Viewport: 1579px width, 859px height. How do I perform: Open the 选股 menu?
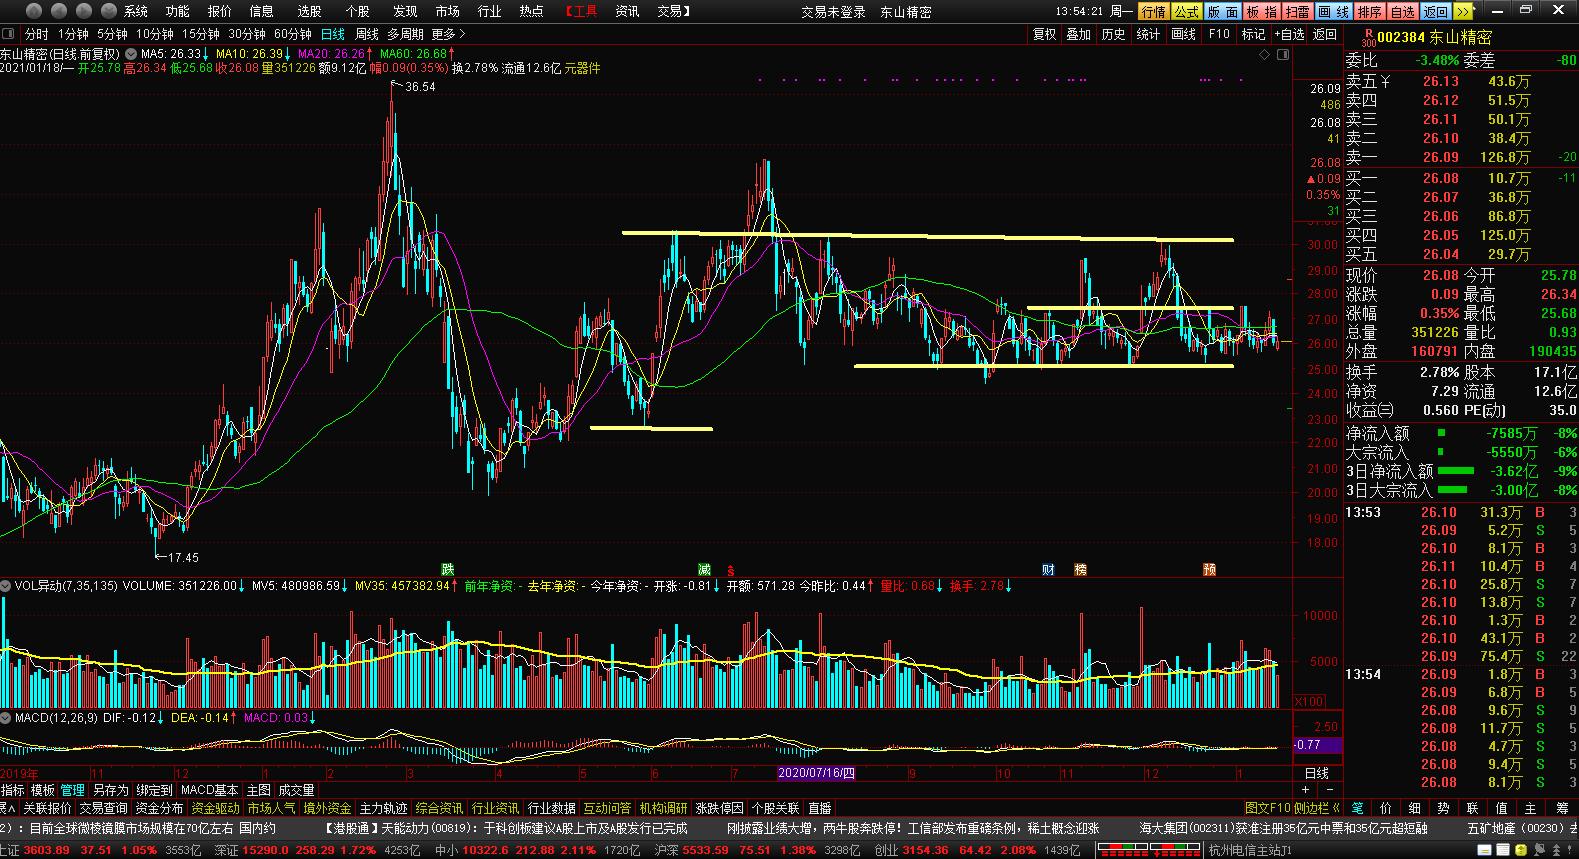coord(309,11)
